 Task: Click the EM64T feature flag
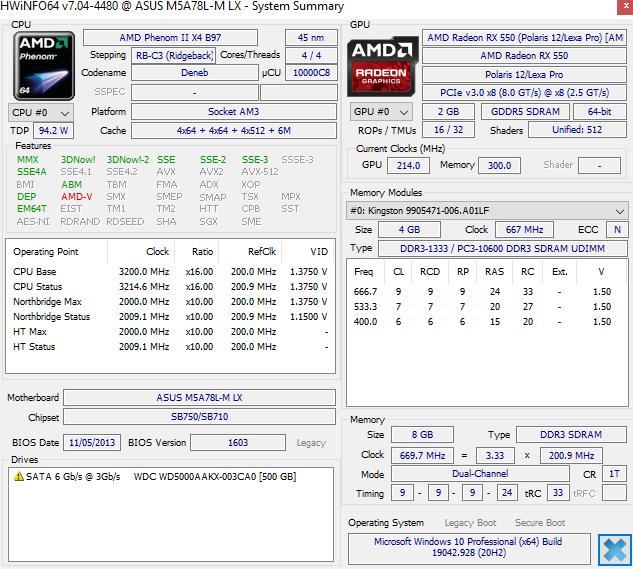31,209
